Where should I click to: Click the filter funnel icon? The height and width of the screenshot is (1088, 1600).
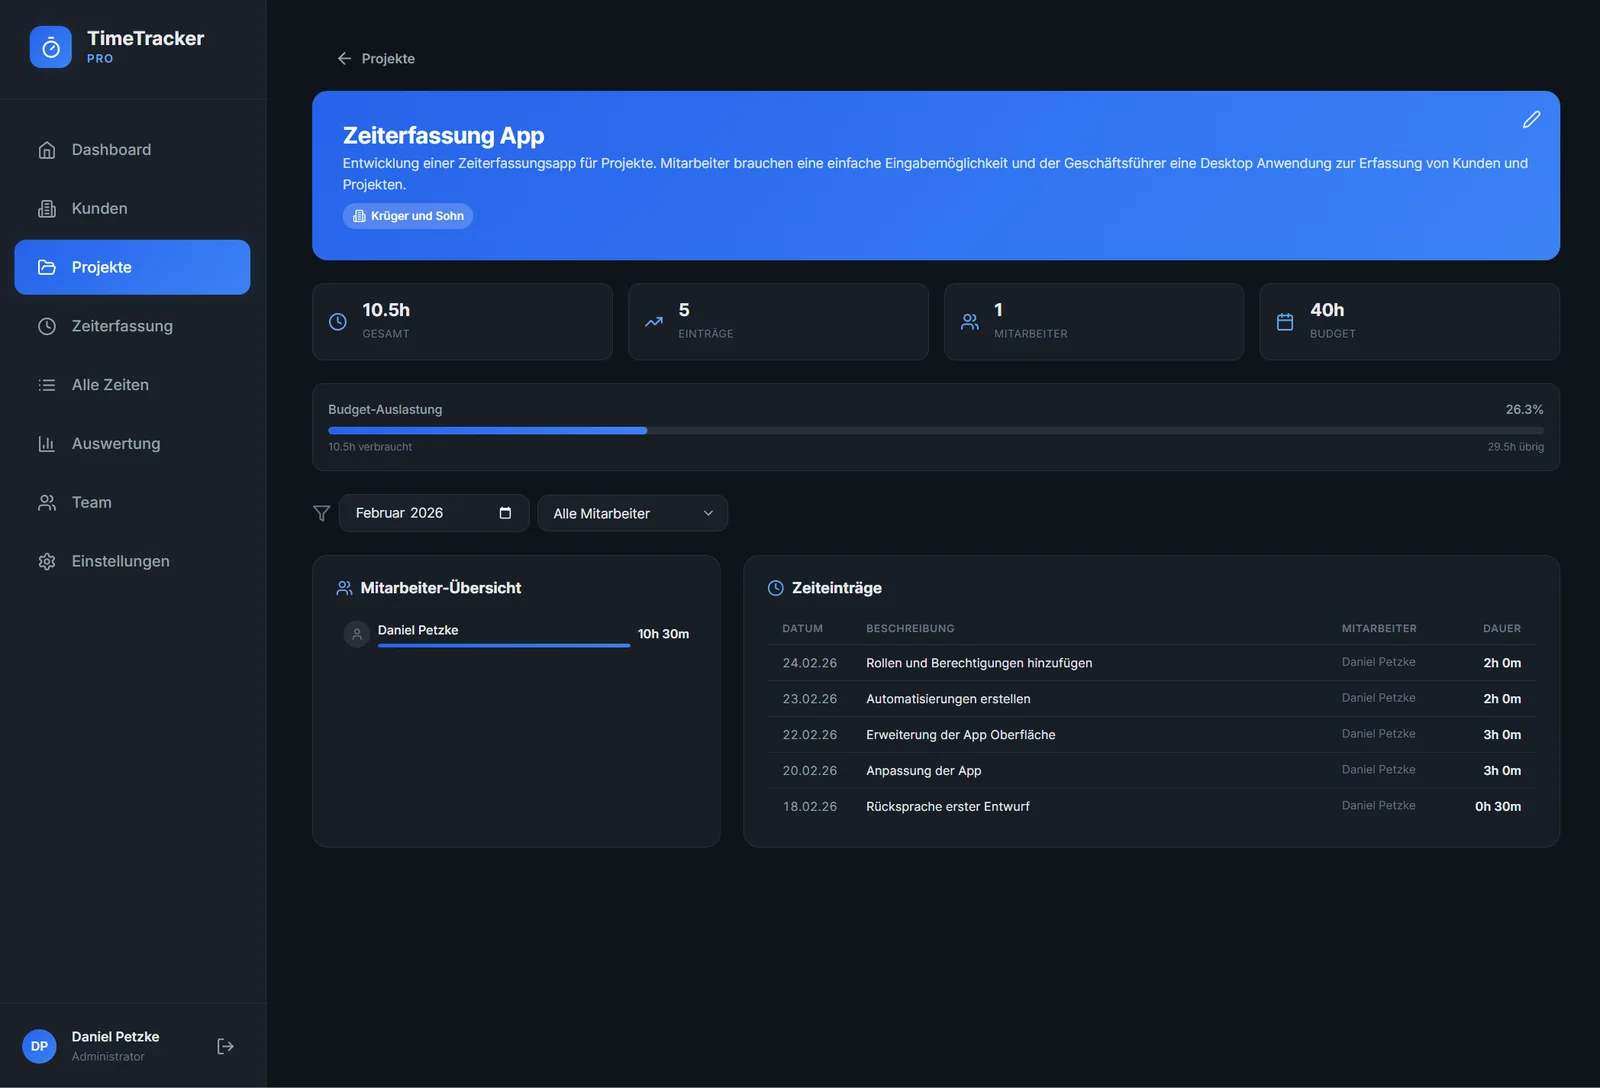[x=321, y=513]
